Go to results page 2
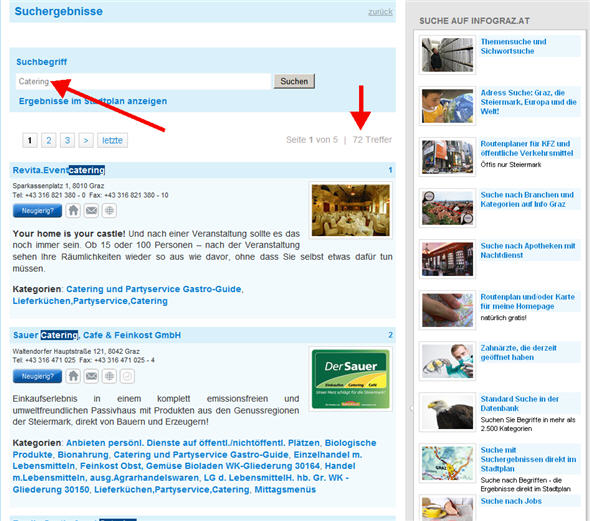The width and height of the screenshot is (590, 521). click(49, 140)
